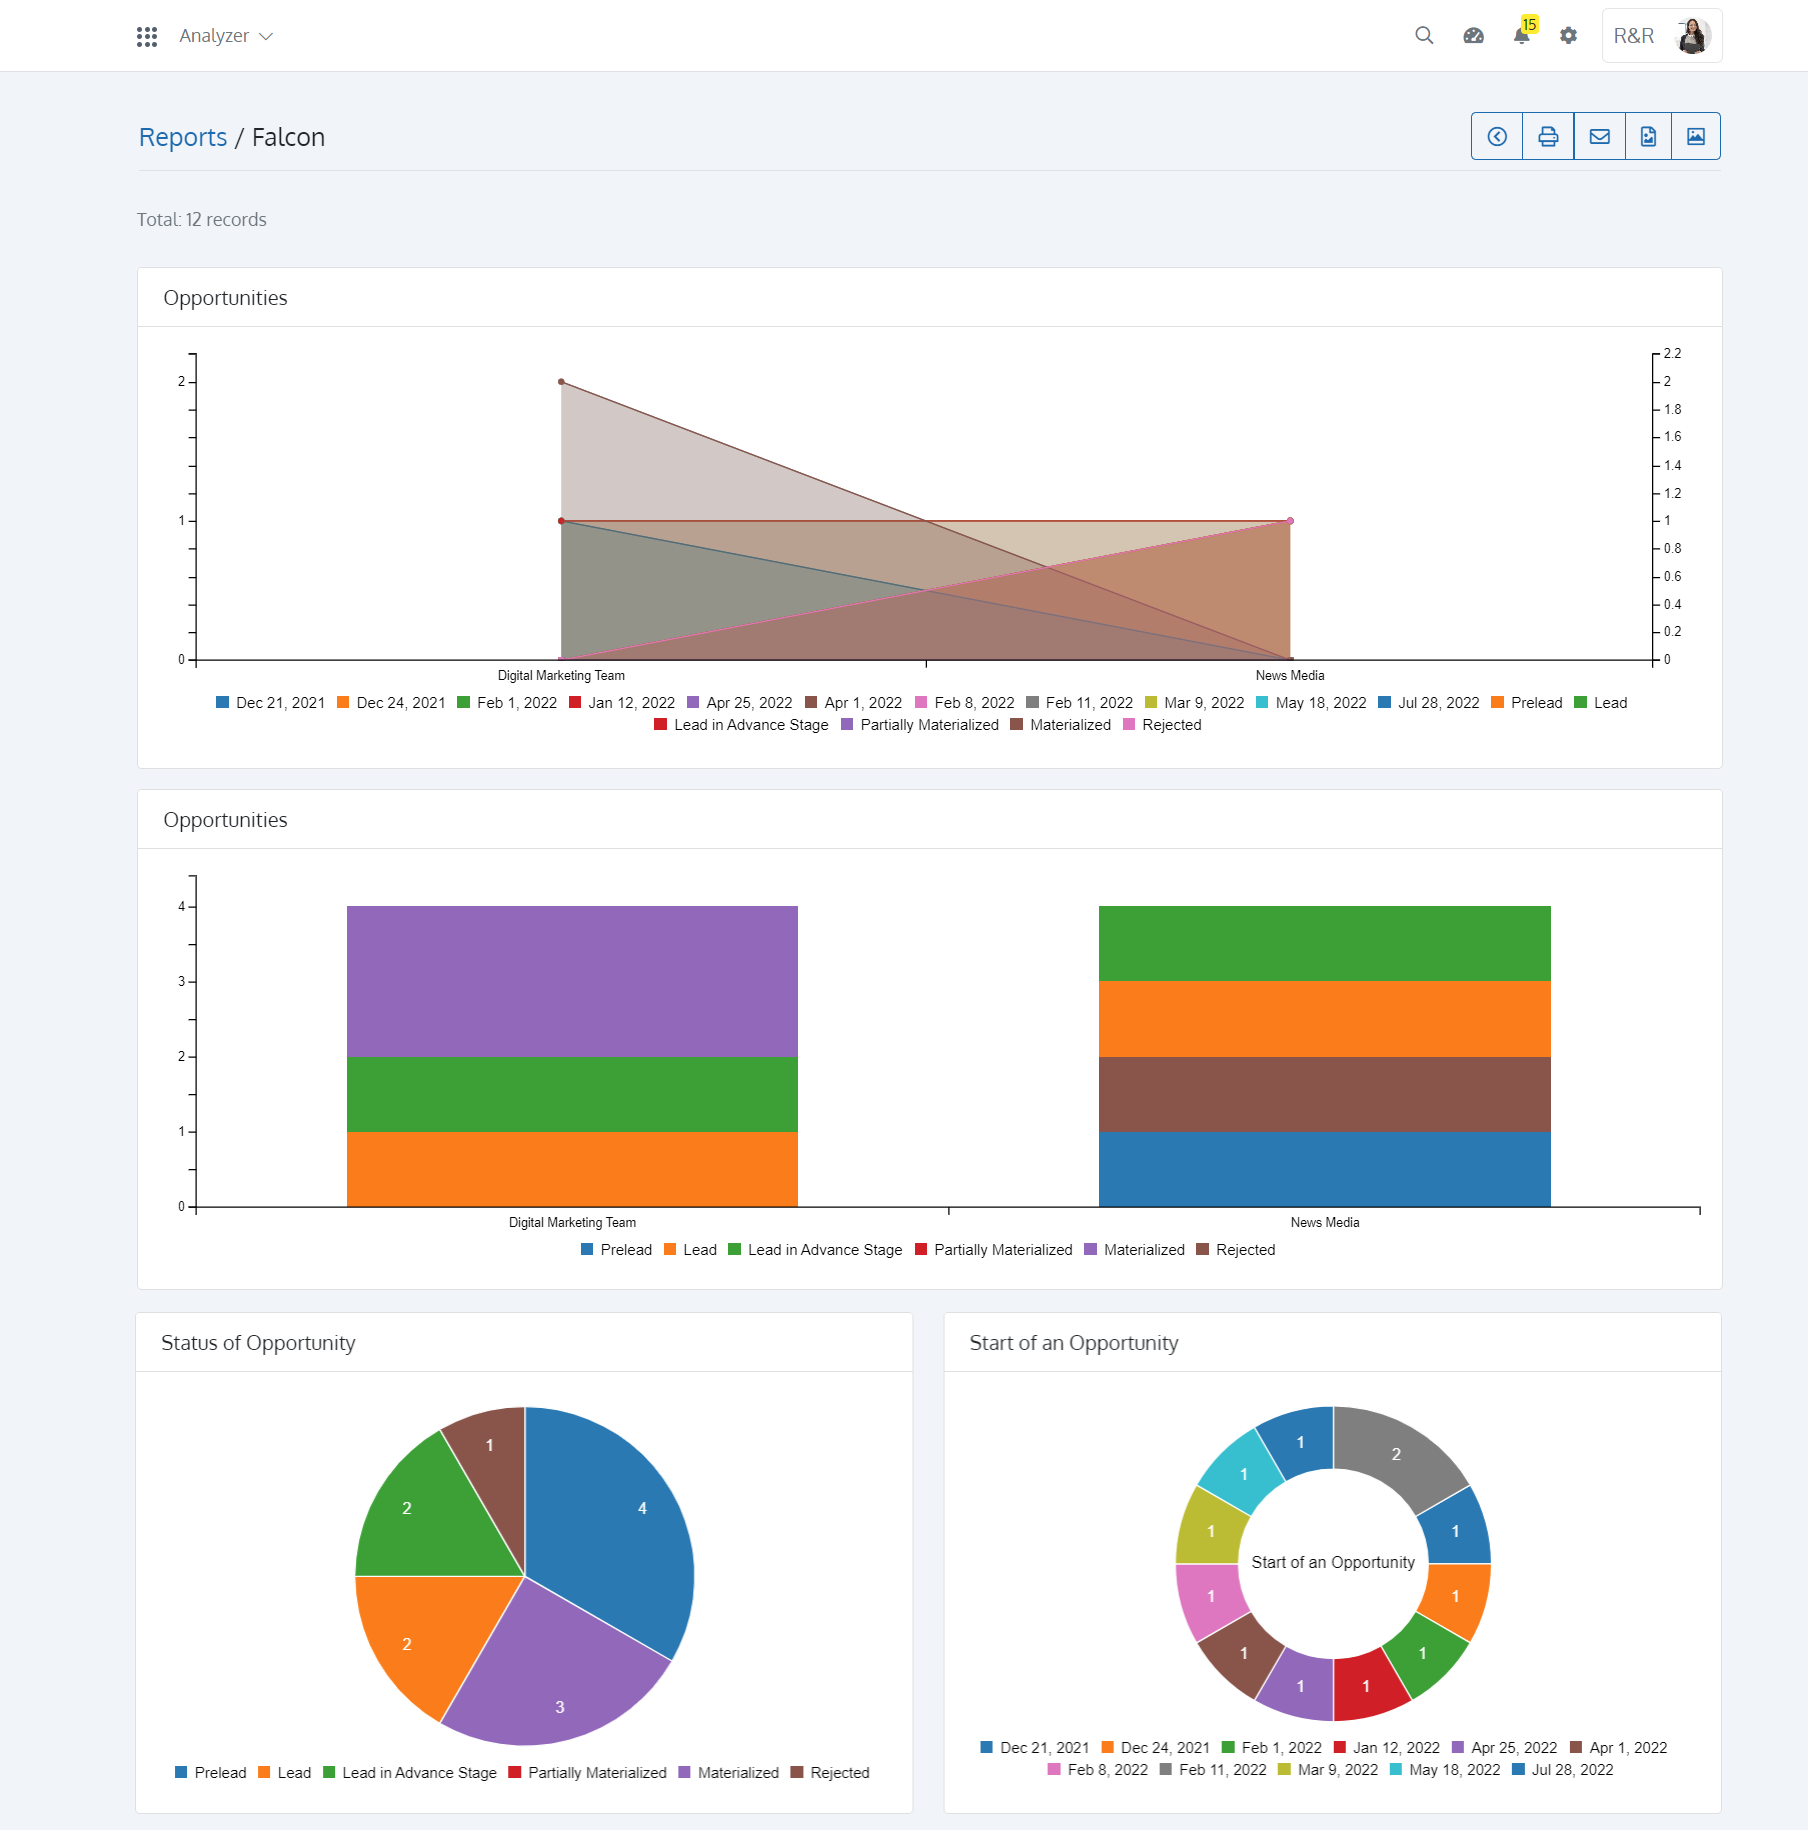
Task: Go to the Reports breadcrumb link
Action: [x=183, y=137]
